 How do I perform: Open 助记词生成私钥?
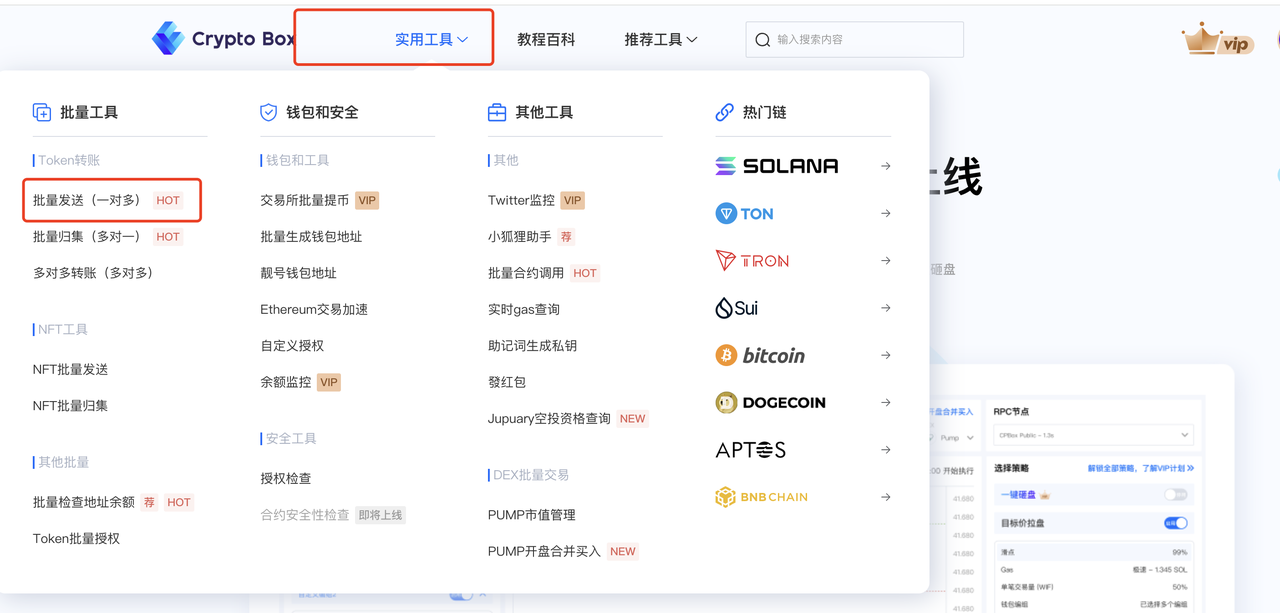(x=532, y=346)
